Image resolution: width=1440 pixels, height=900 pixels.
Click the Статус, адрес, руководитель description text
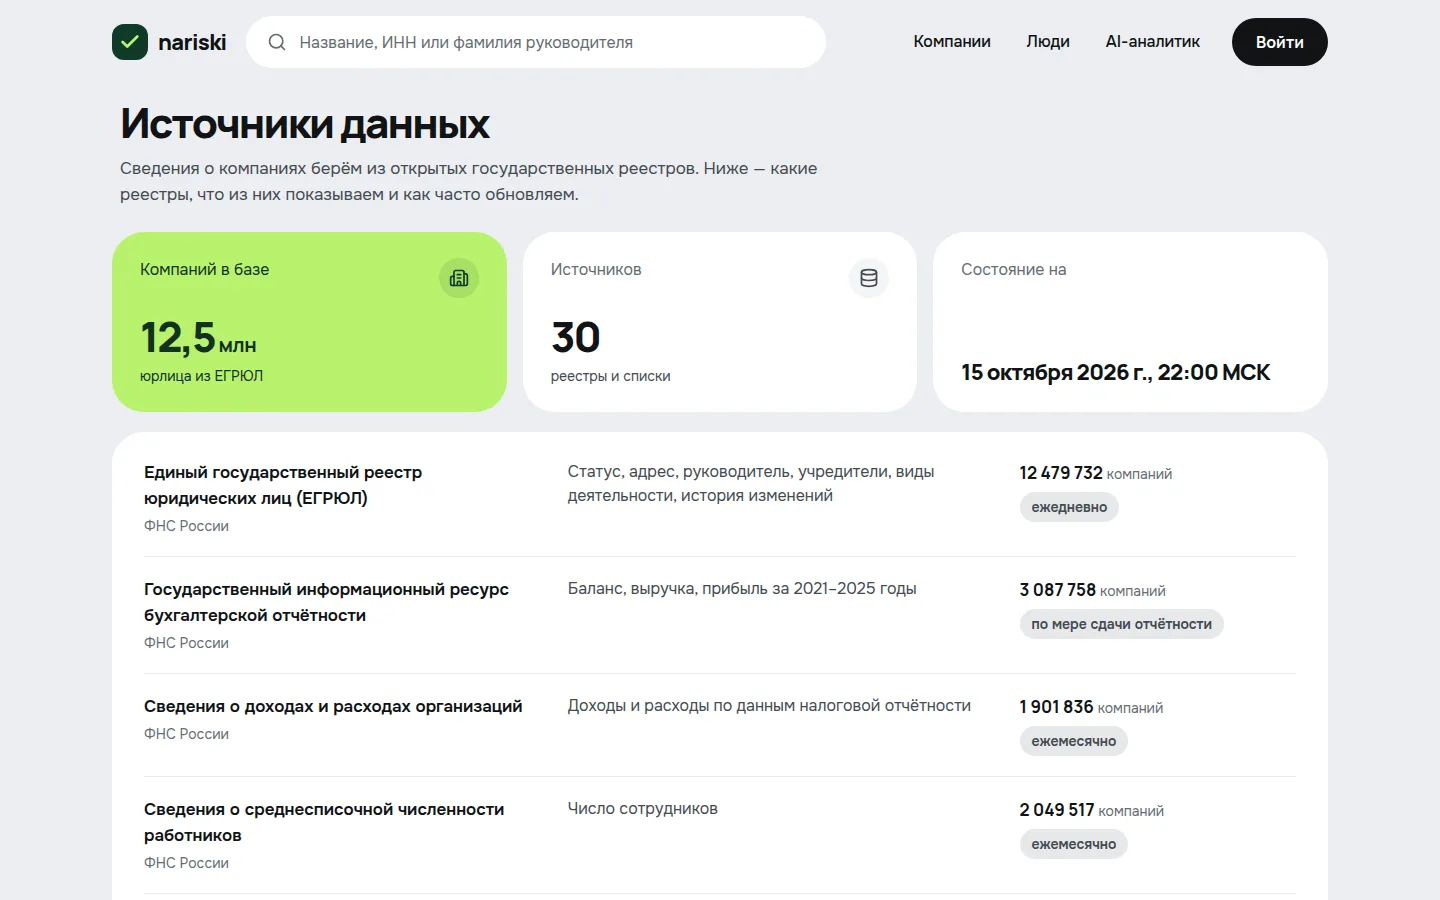[x=751, y=483]
